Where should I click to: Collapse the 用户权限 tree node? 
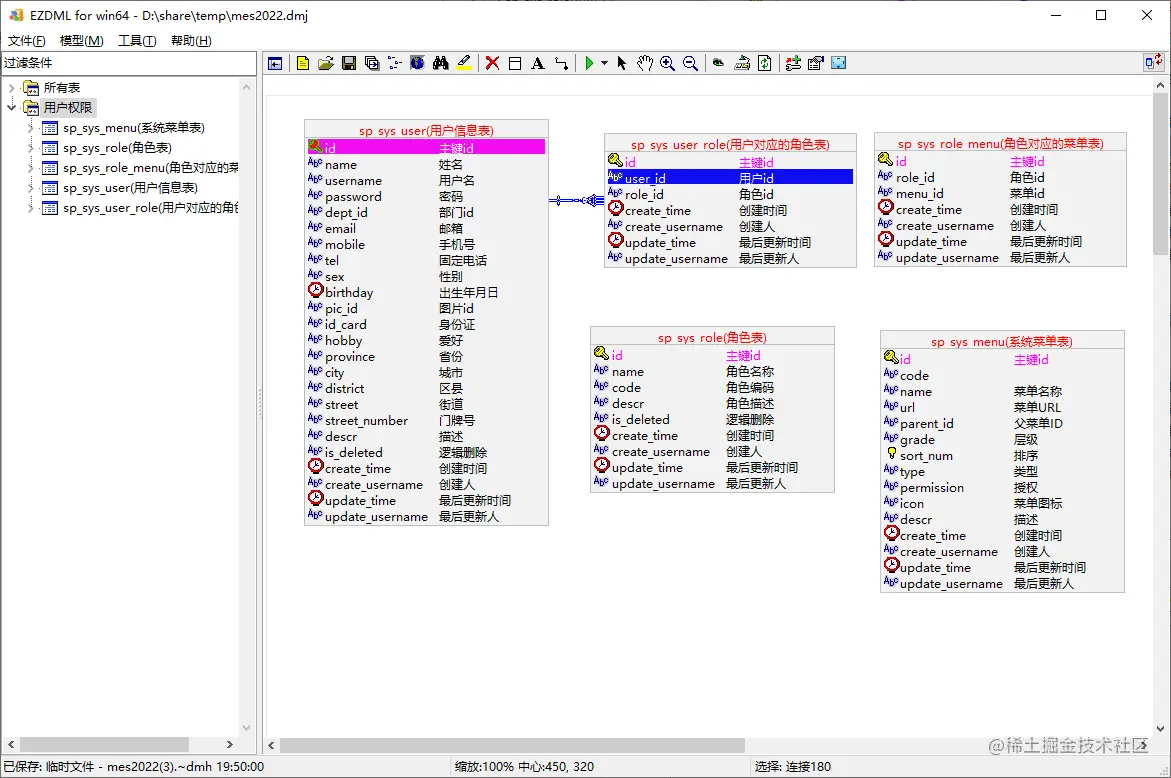(11, 108)
